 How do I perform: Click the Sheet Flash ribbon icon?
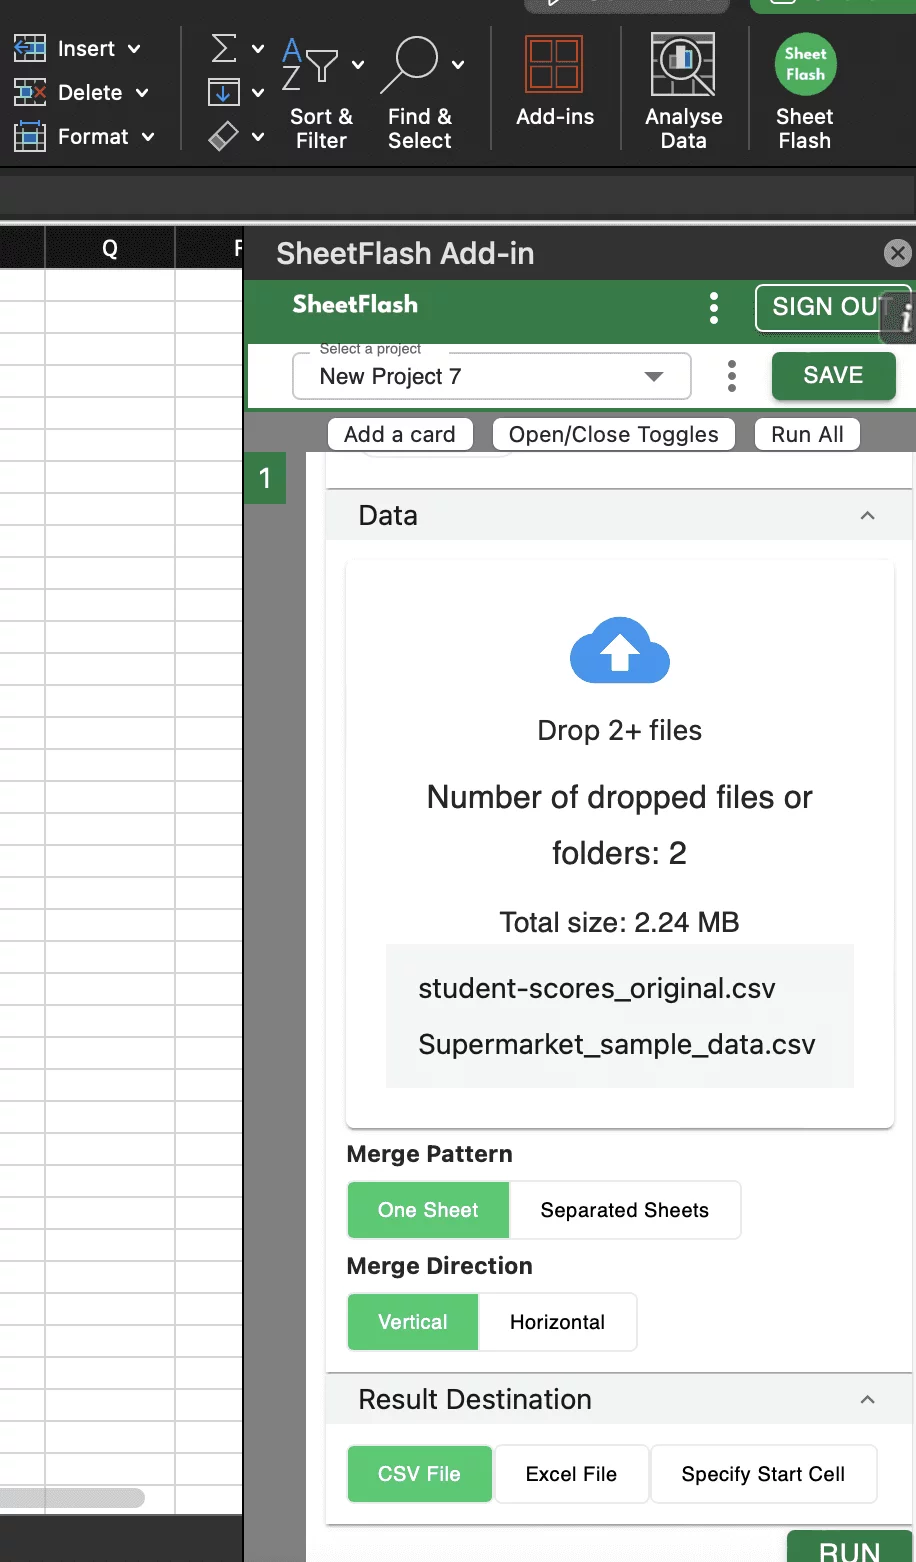pos(805,65)
